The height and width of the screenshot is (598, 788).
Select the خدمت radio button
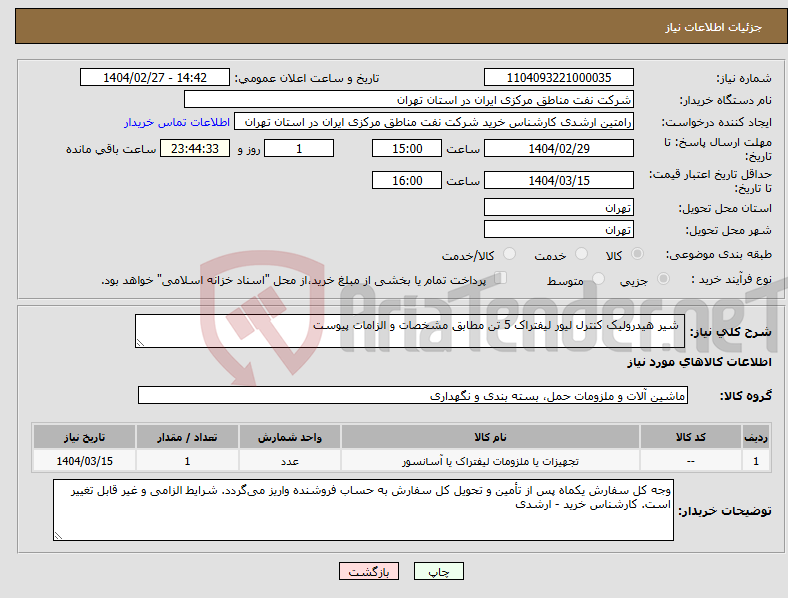(581, 254)
